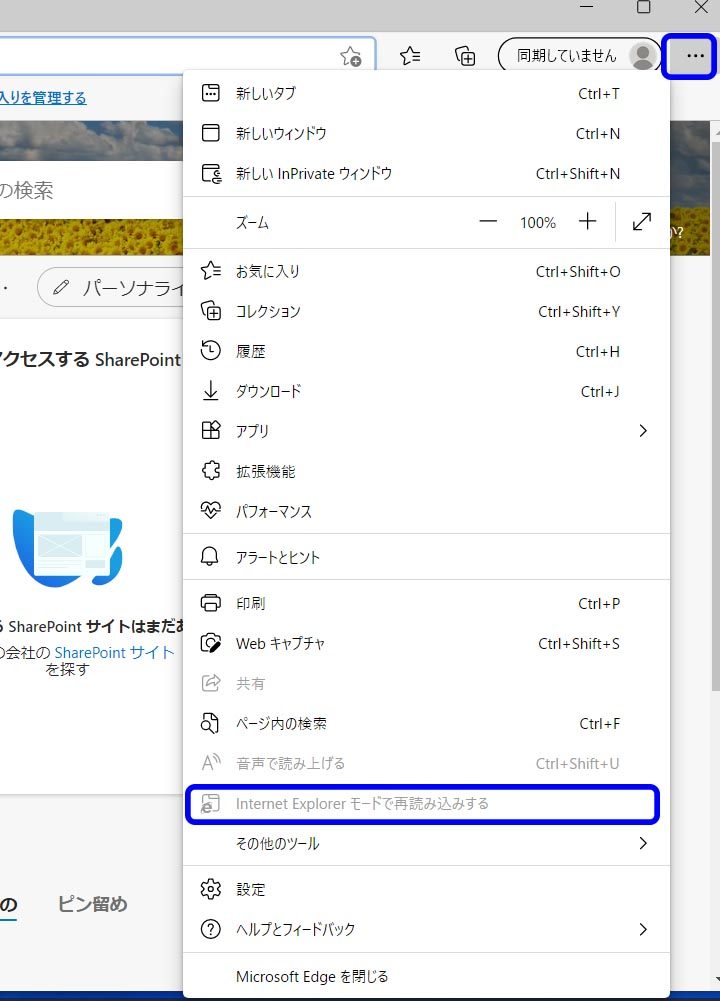Click the clock icon beside 履歴
The height and width of the screenshot is (1001, 720).
pyautogui.click(x=211, y=350)
